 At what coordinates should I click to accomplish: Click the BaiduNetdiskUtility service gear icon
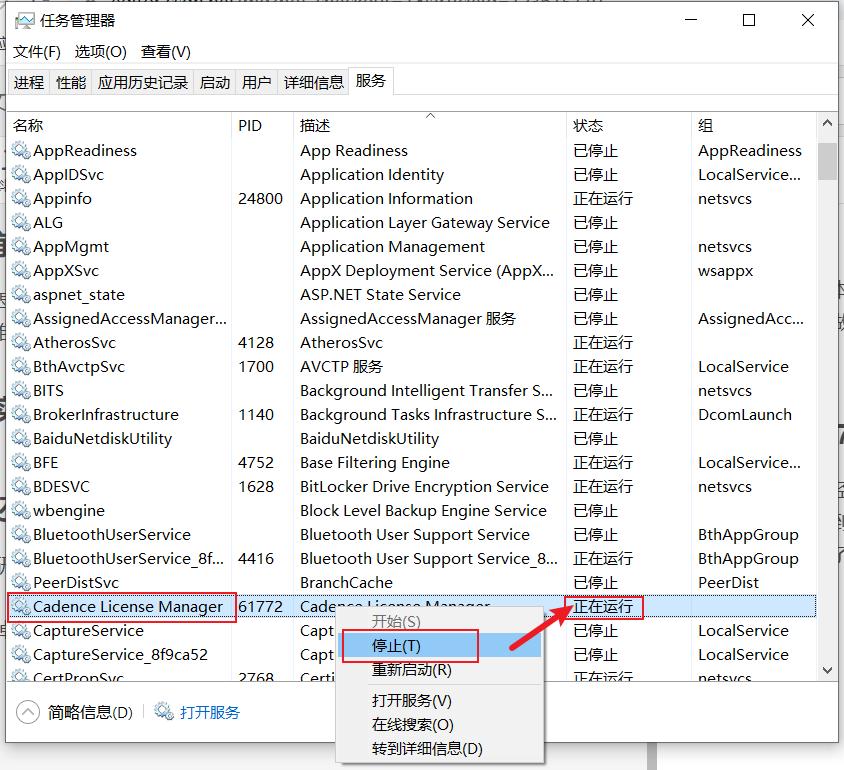pyautogui.click(x=21, y=439)
